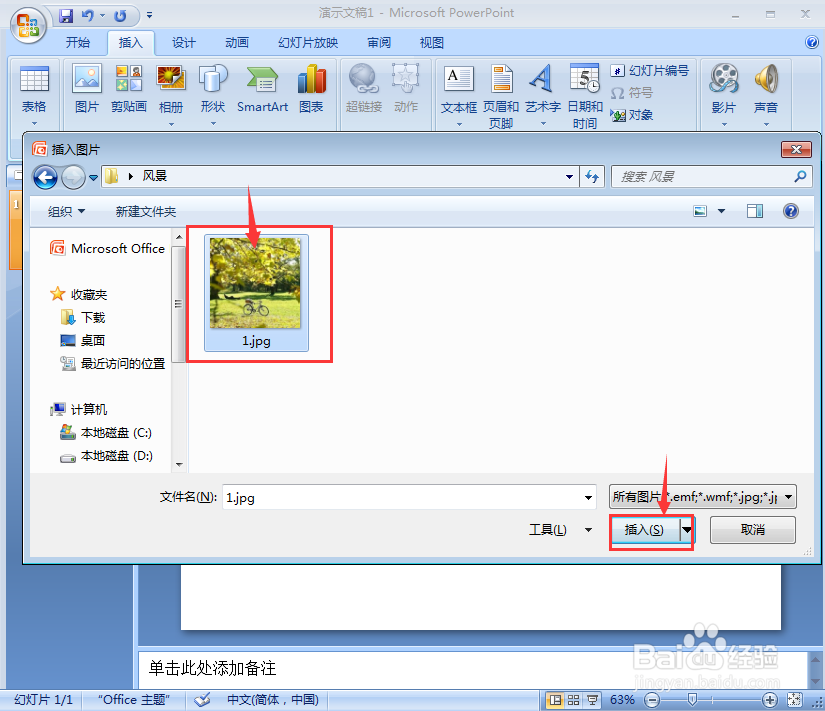Open PowerPoint help icon in ribbon

[x=812, y=42]
